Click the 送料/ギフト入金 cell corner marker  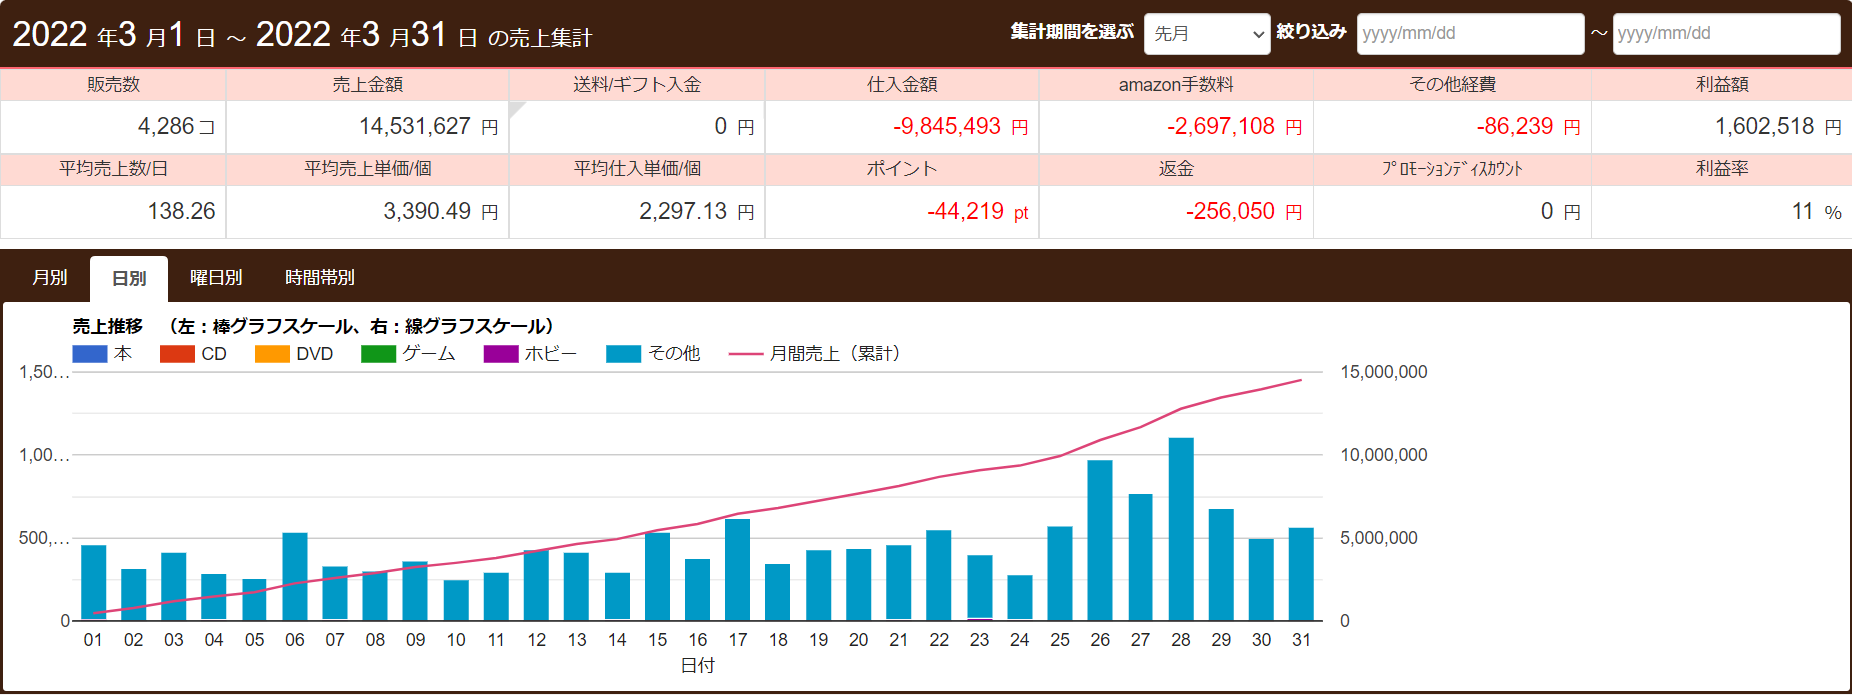515,107
